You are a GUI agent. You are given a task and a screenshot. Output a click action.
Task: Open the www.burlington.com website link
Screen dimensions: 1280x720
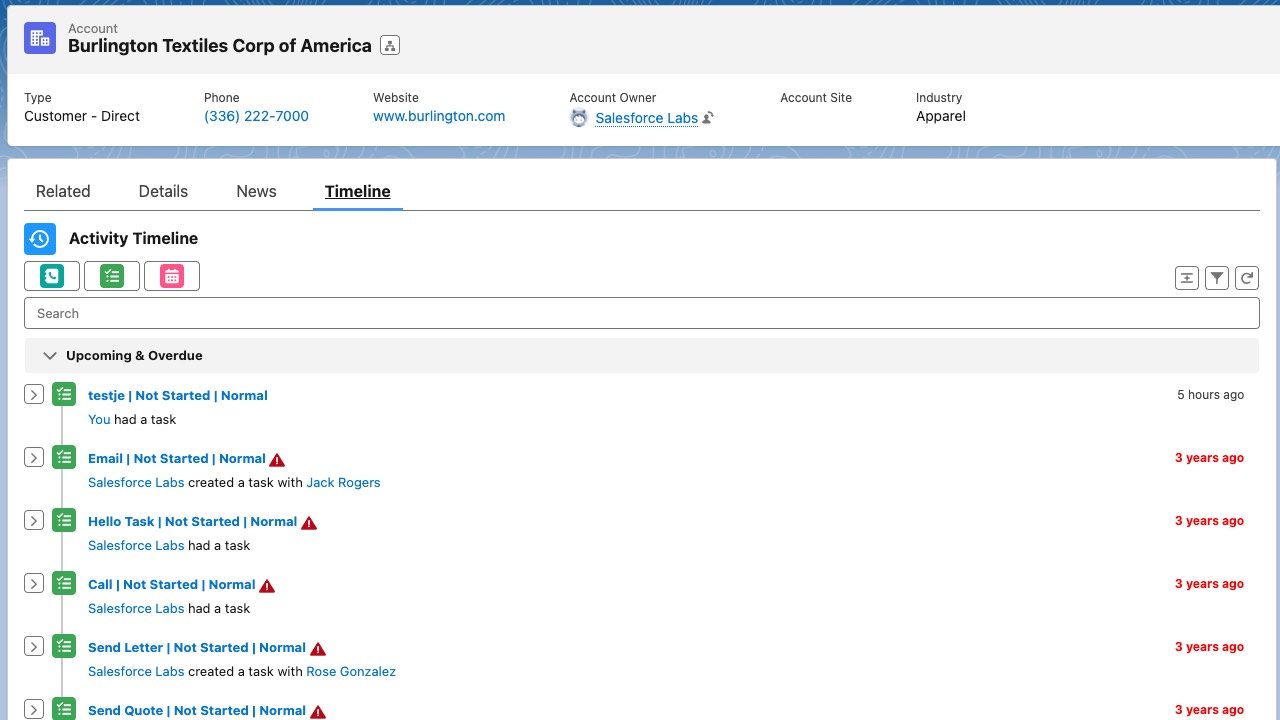(439, 116)
